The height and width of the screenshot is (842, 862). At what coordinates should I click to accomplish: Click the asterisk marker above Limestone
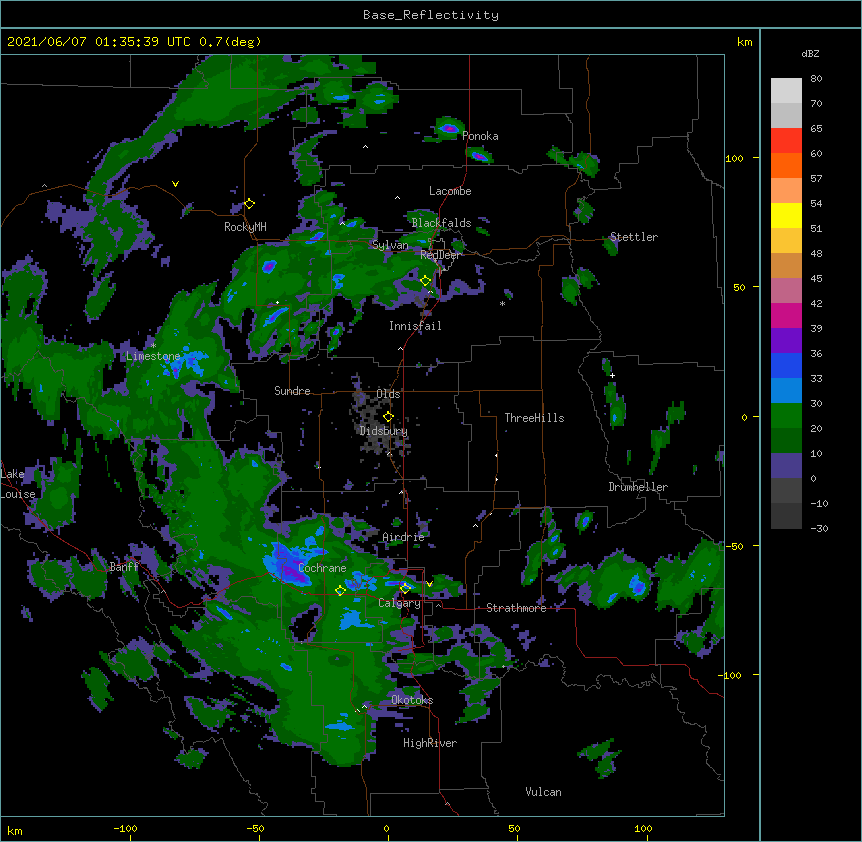click(153, 346)
